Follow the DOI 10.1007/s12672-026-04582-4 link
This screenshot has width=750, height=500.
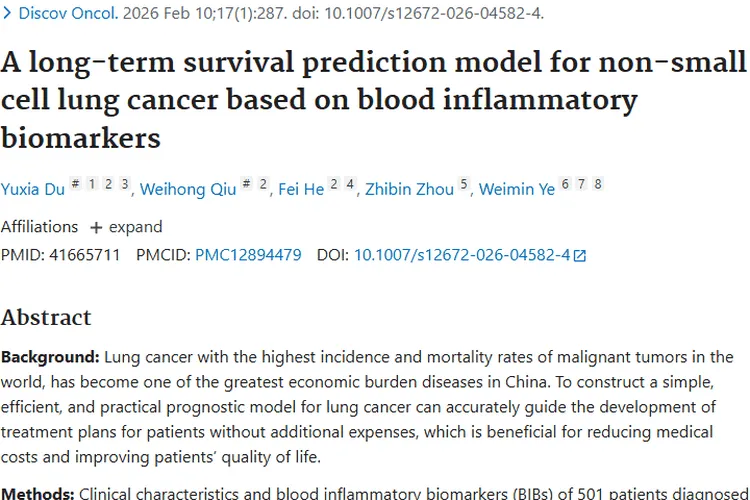[x=461, y=255]
